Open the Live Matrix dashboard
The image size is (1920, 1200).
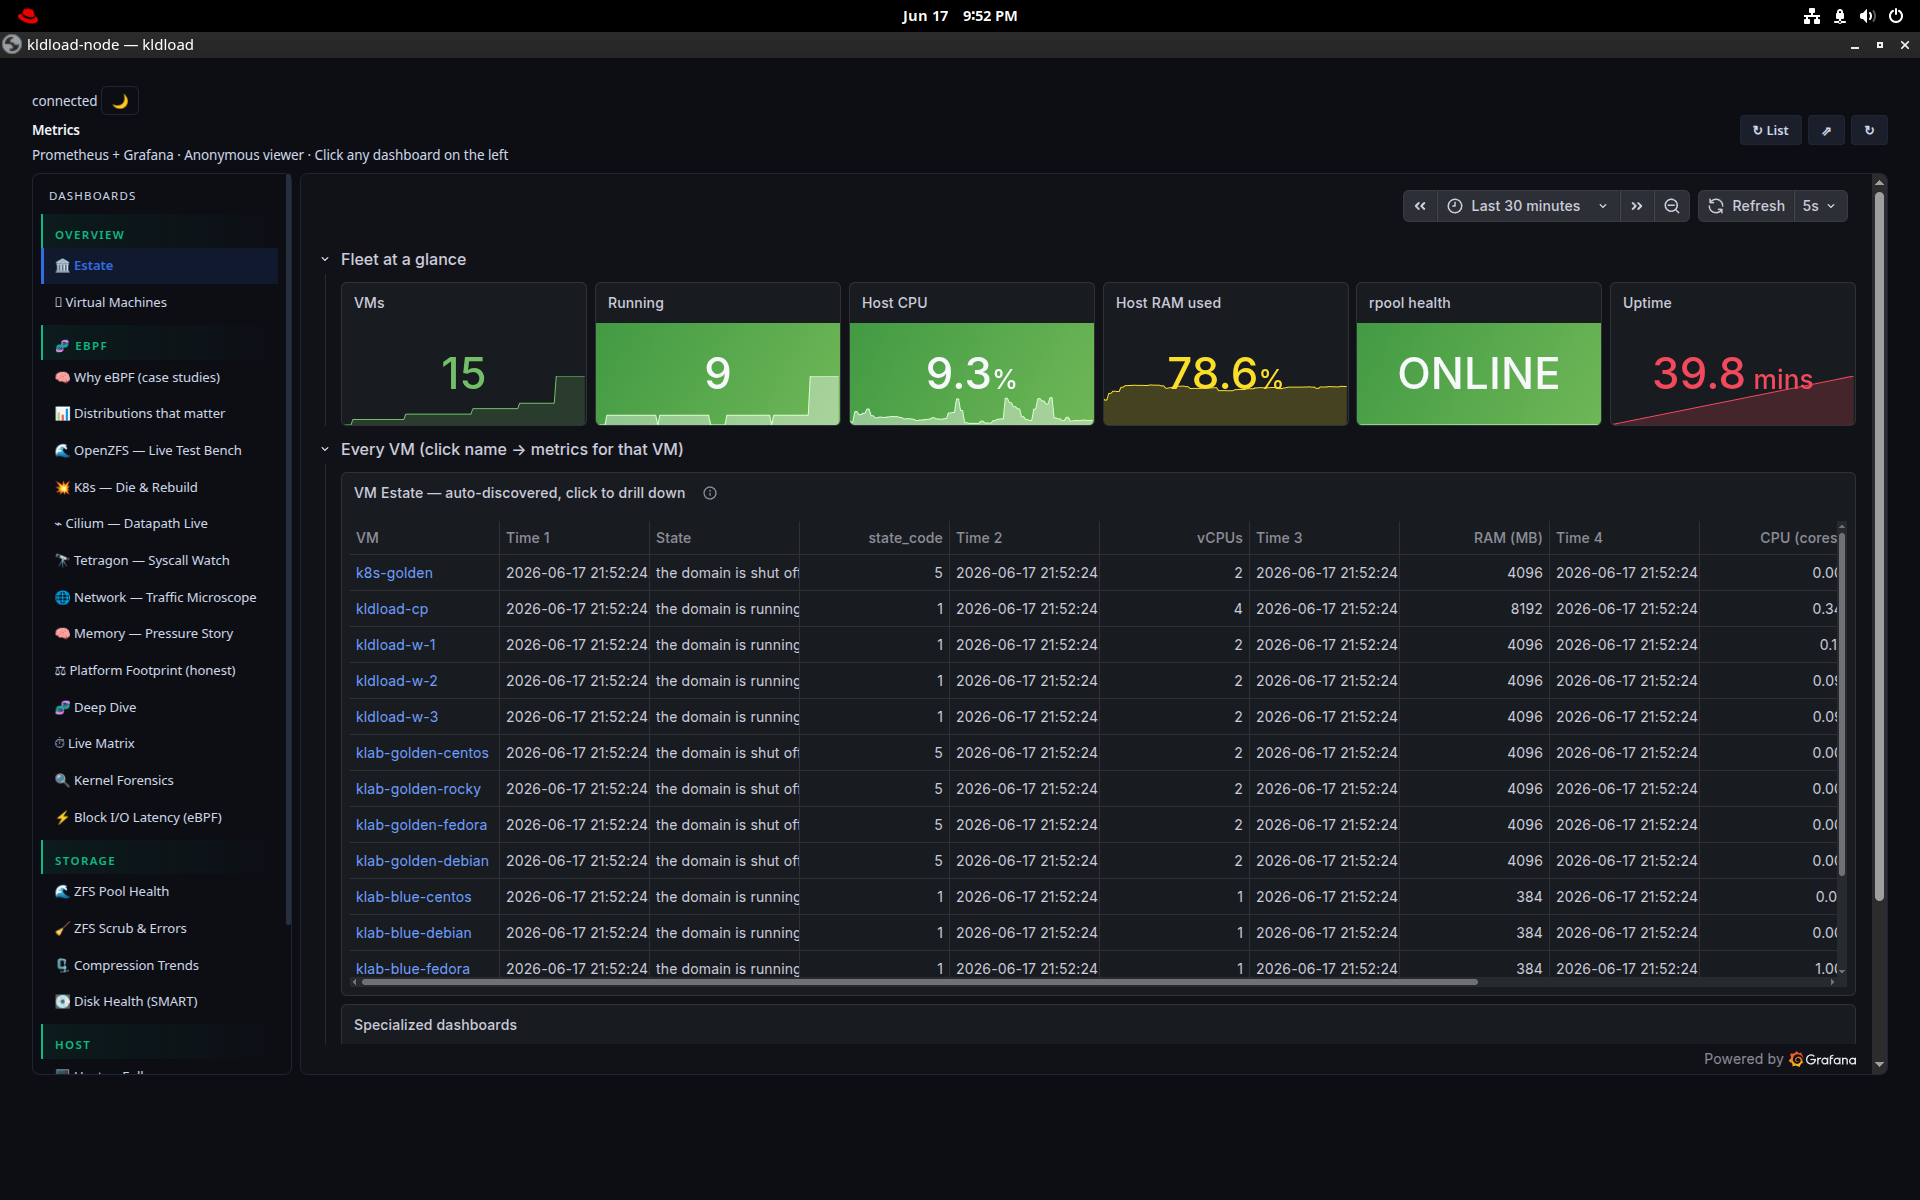tap(160, 744)
